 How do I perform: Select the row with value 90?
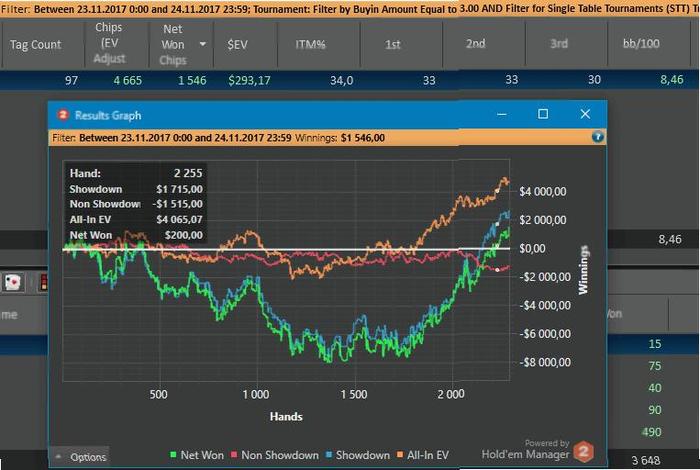coord(654,410)
